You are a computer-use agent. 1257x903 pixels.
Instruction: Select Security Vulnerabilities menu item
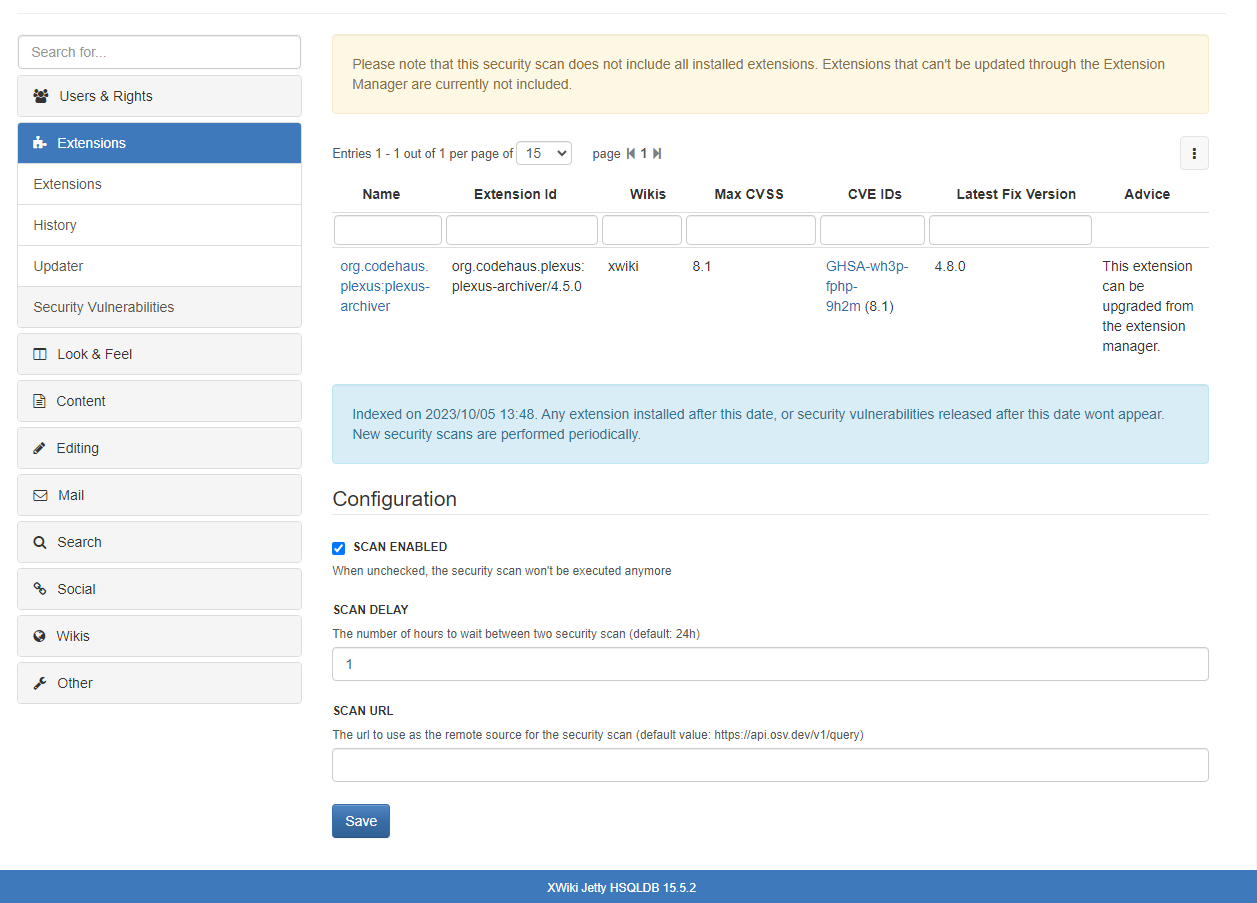[x=159, y=307]
